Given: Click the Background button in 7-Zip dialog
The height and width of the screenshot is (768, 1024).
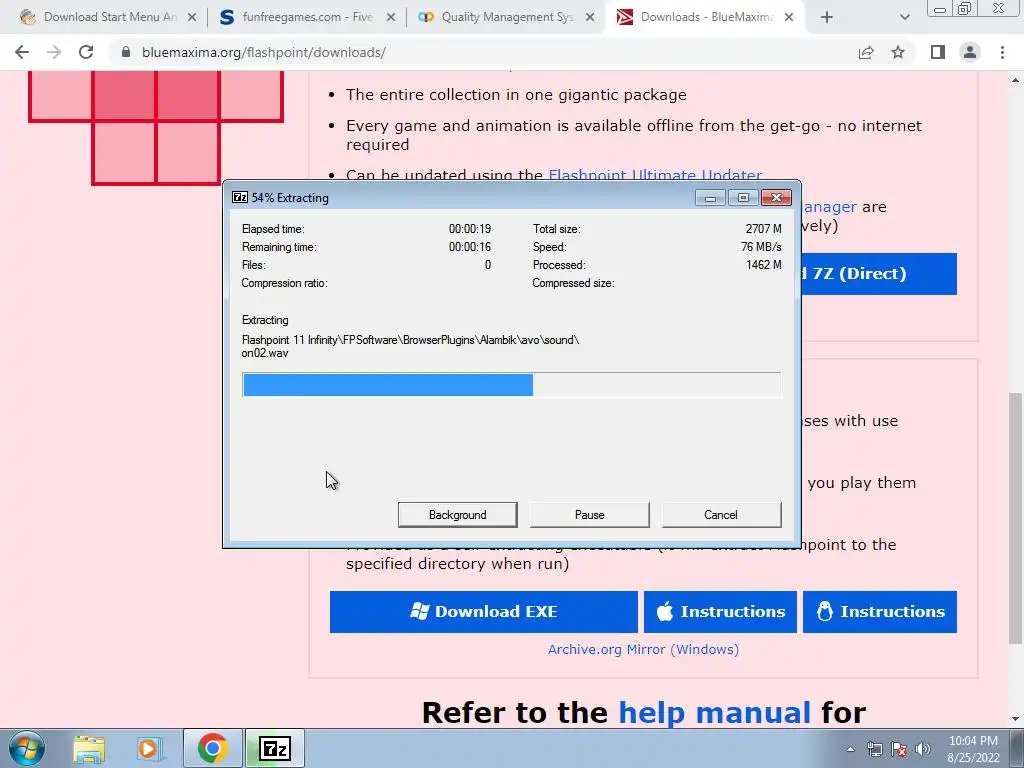Looking at the screenshot, I should (457, 515).
